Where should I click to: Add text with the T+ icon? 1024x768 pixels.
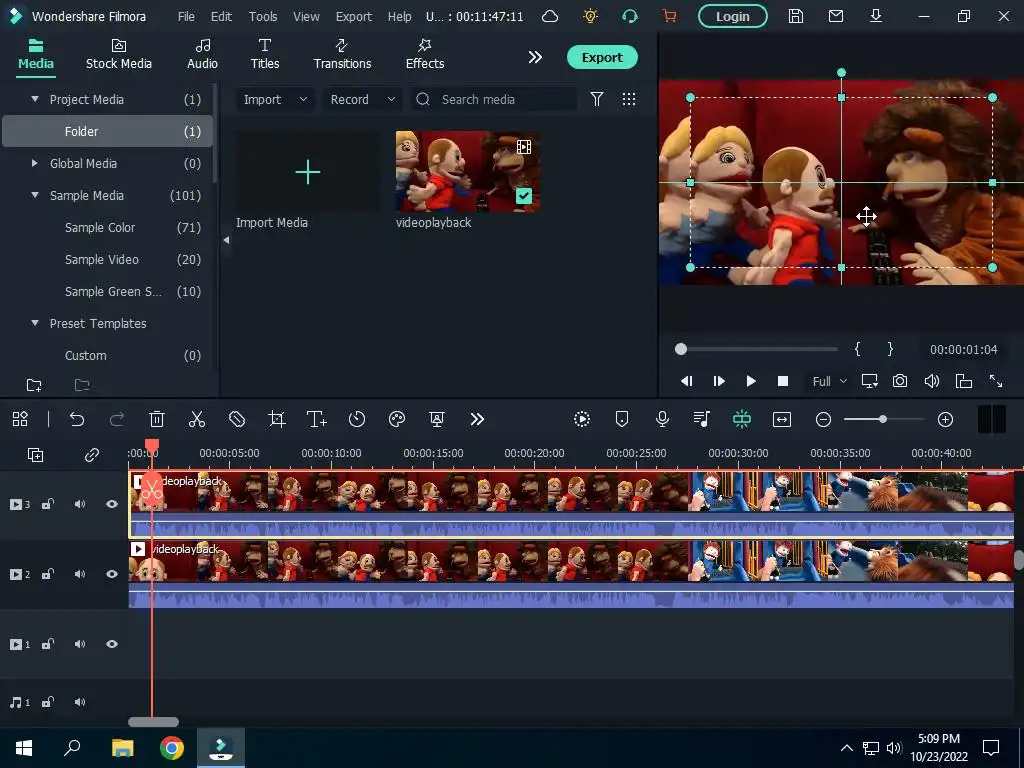(x=317, y=419)
